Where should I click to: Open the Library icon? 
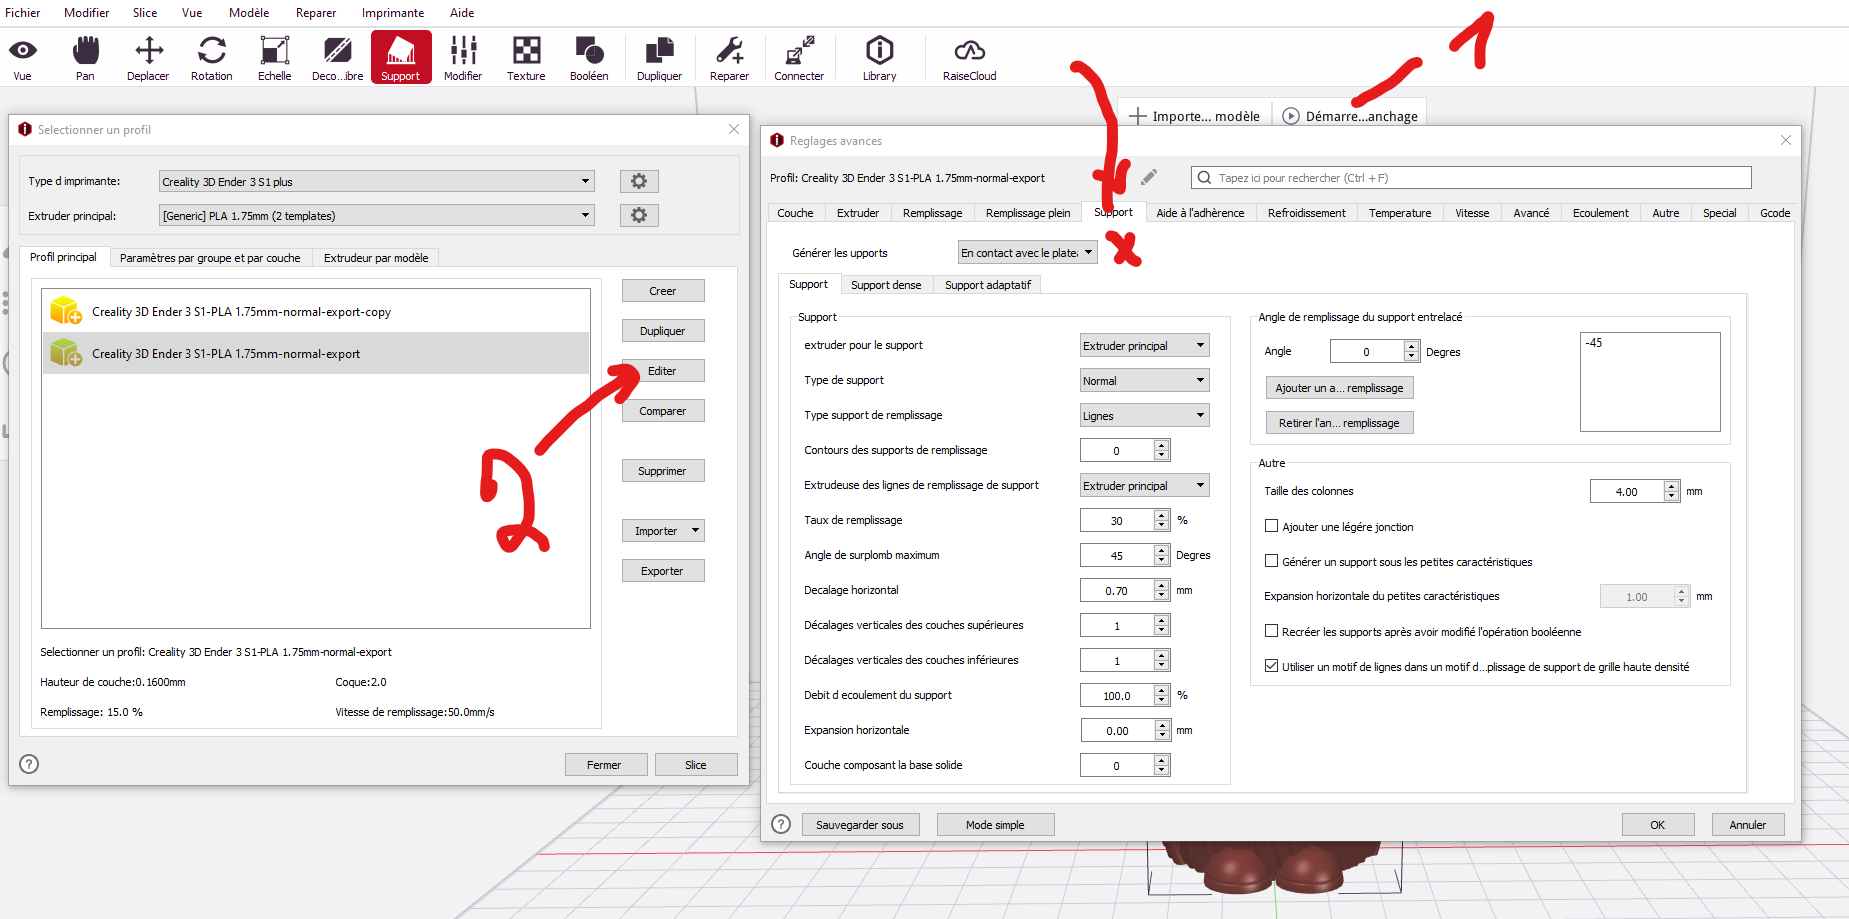[x=879, y=58]
